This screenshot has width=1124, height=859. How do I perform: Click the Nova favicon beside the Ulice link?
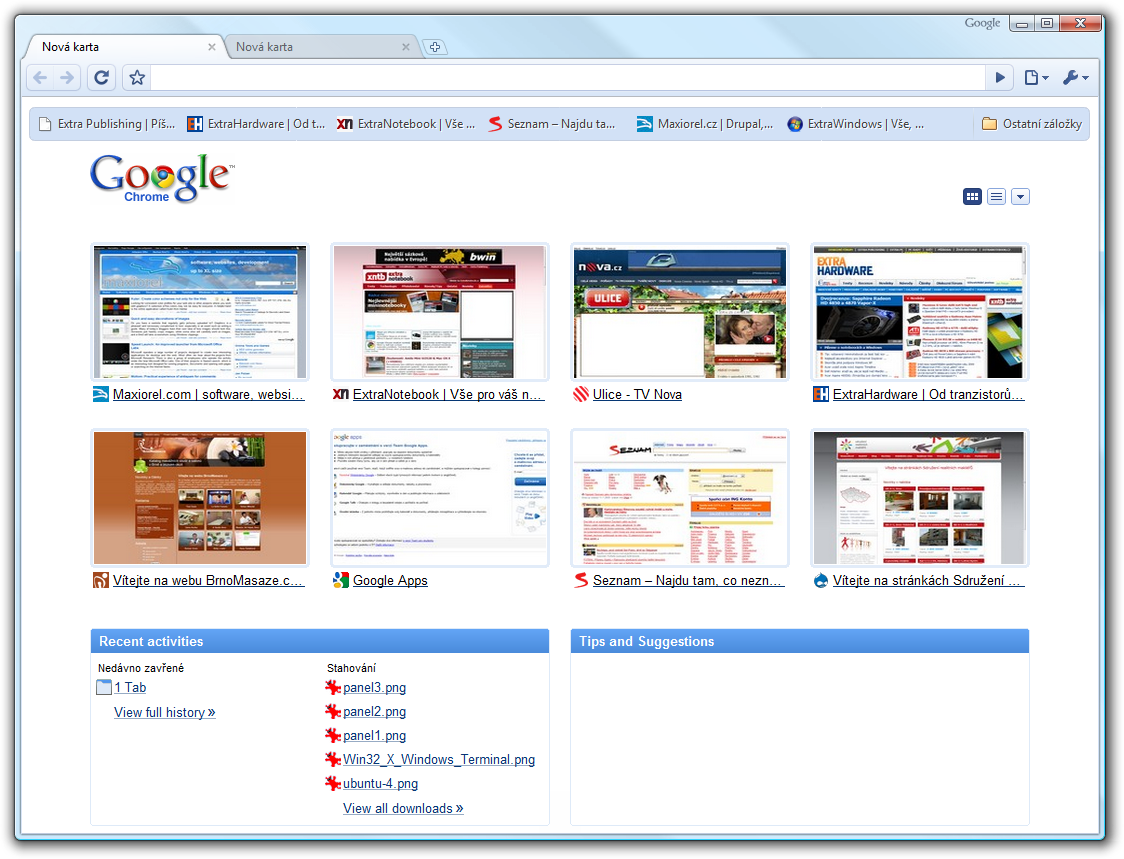pyautogui.click(x=581, y=394)
